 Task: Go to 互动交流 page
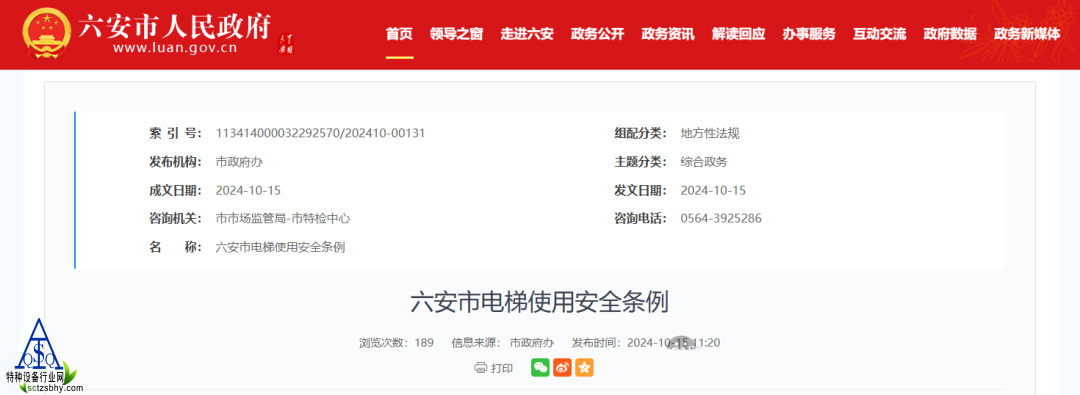[x=880, y=34]
